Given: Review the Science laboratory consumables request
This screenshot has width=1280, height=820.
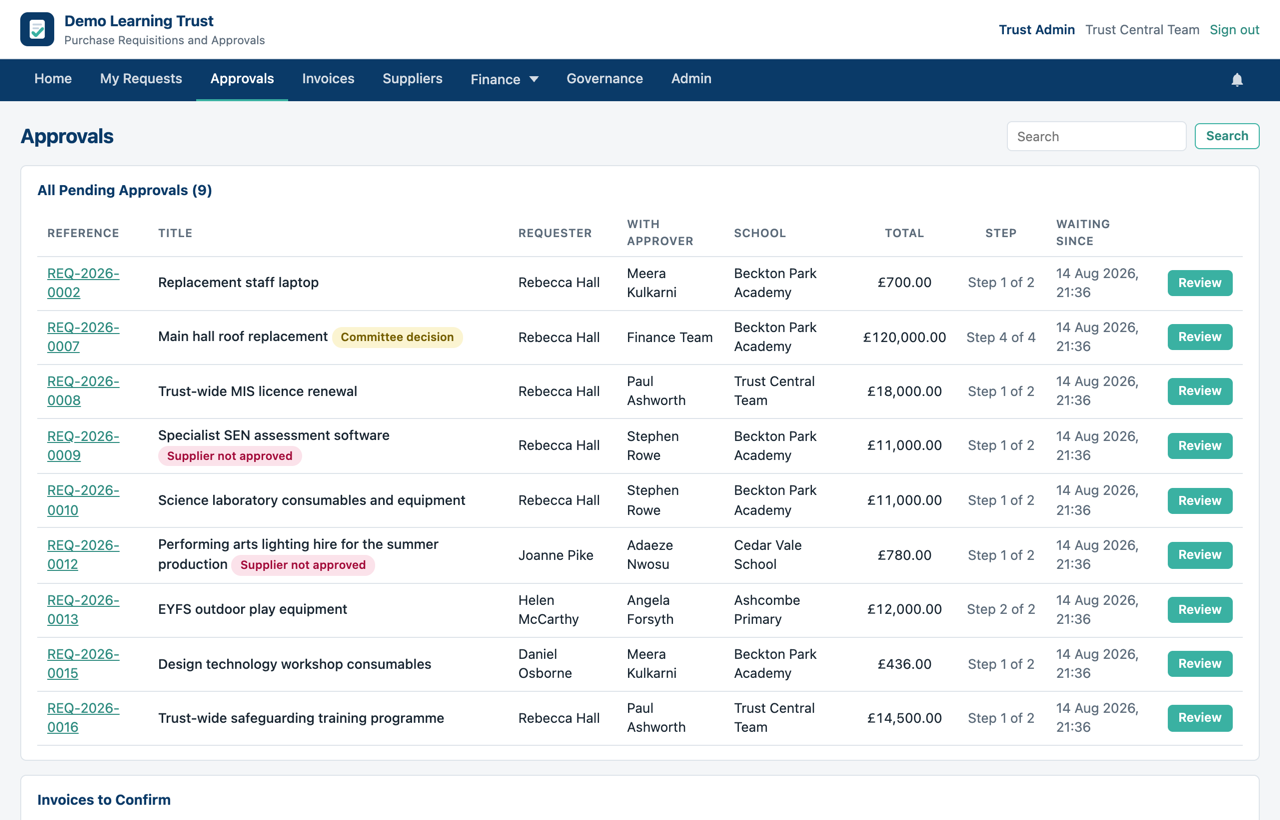Looking at the screenshot, I should click(x=1200, y=500).
